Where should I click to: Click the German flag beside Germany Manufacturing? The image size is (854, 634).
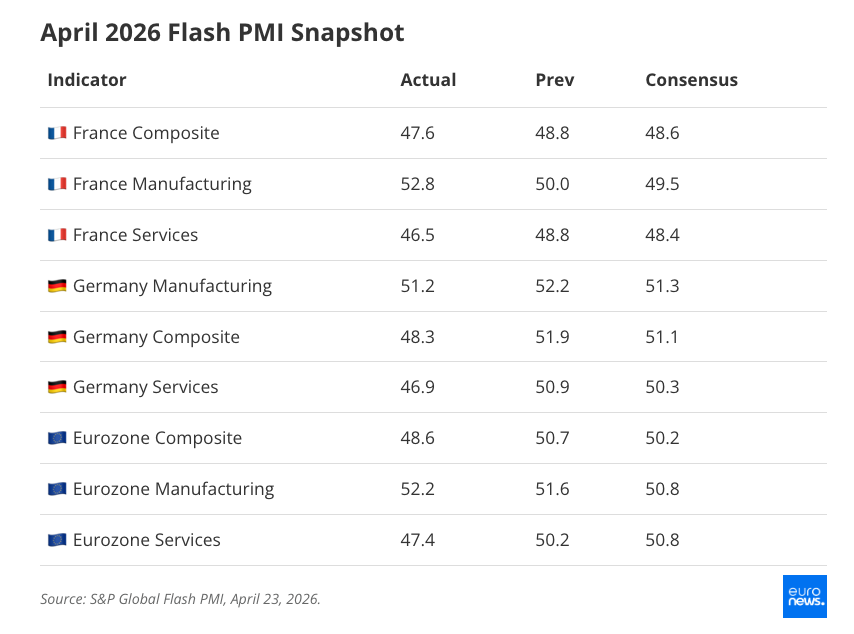click(57, 286)
